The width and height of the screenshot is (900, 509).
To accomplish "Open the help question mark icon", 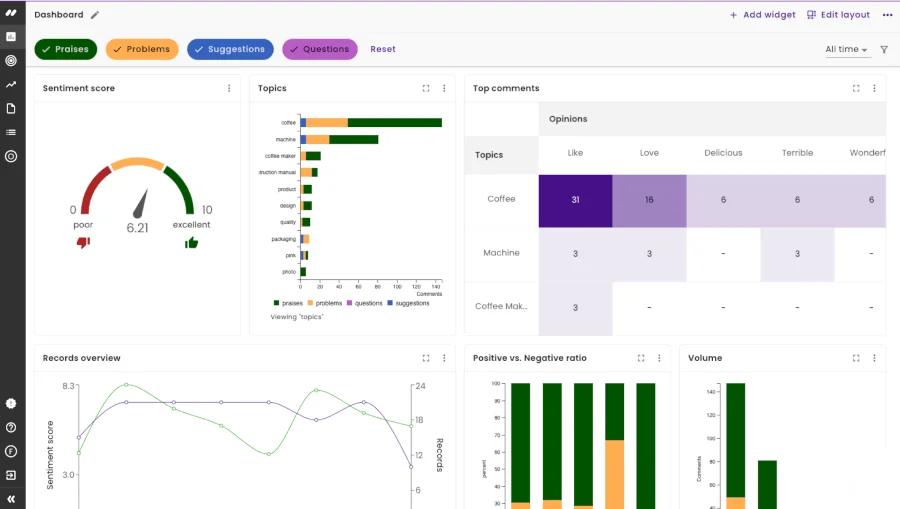I will coord(11,428).
